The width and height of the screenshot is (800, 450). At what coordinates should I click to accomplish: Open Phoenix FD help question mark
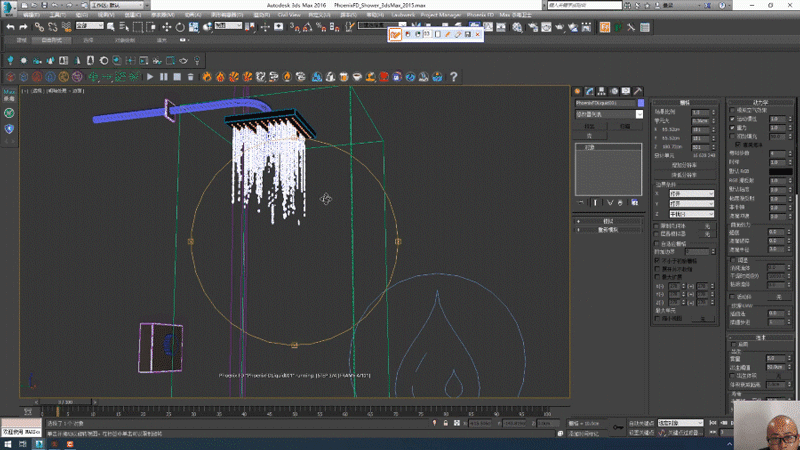454,77
